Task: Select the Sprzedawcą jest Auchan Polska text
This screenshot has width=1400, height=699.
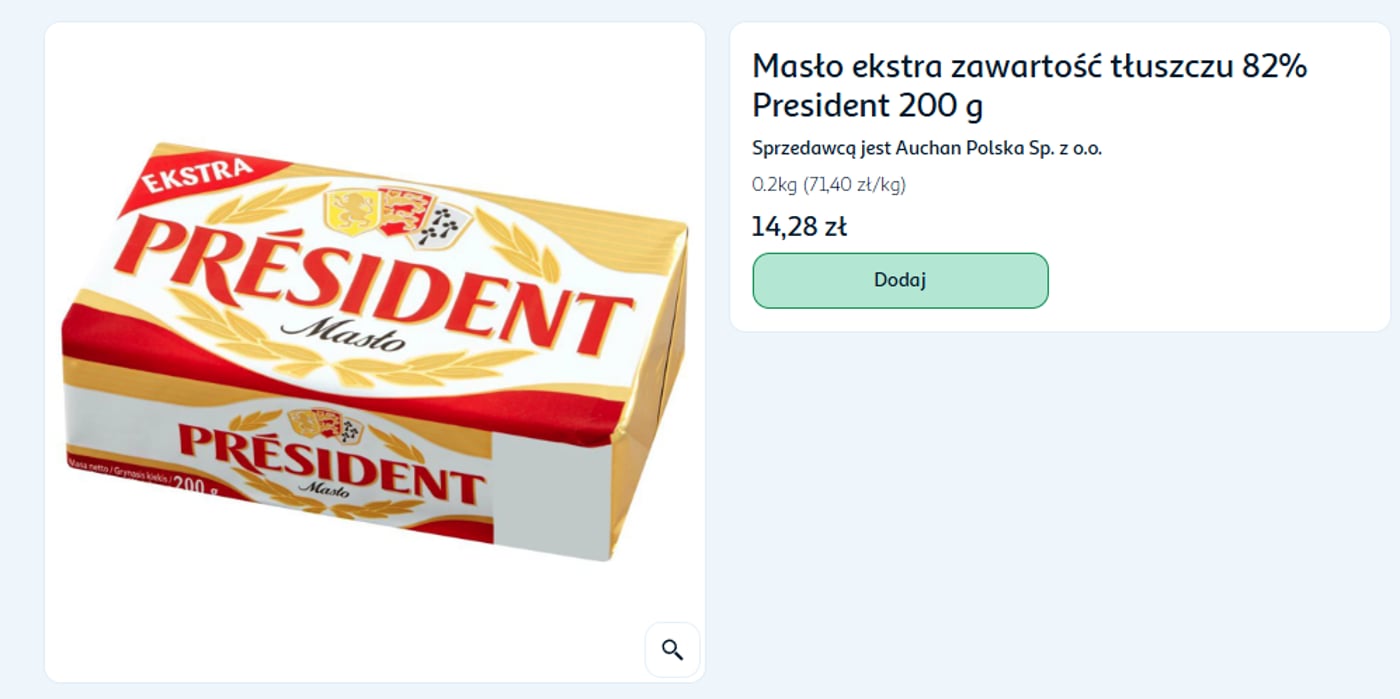Action: [926, 146]
